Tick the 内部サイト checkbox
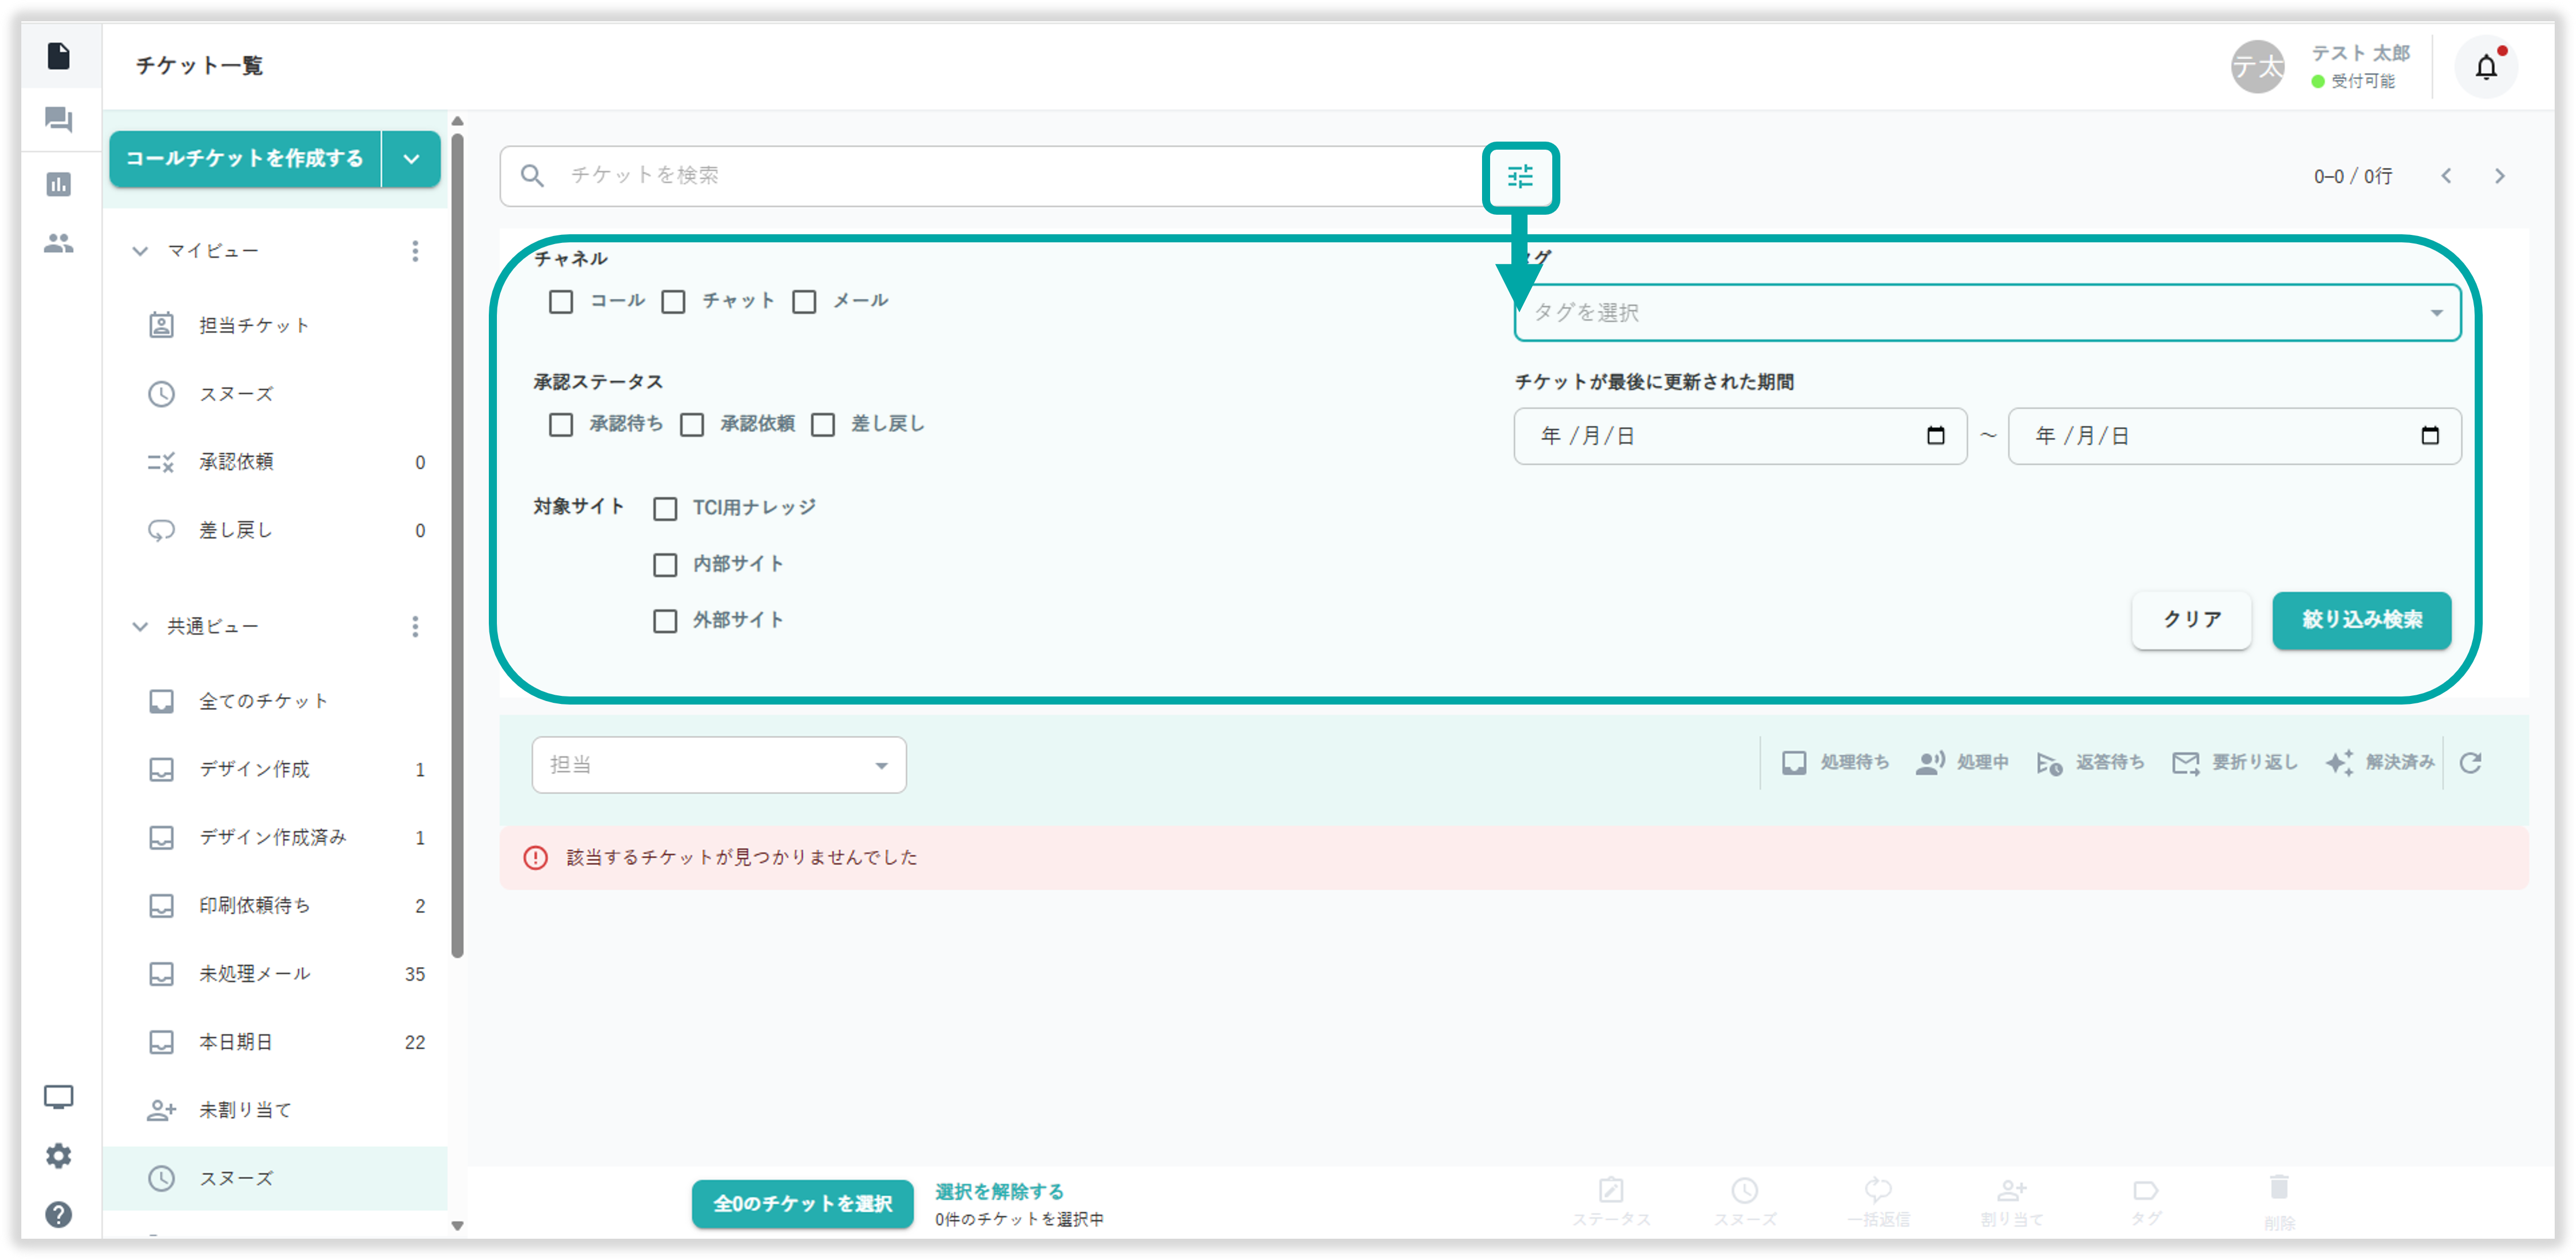This screenshot has width=2576, height=1260. pyautogui.click(x=665, y=565)
